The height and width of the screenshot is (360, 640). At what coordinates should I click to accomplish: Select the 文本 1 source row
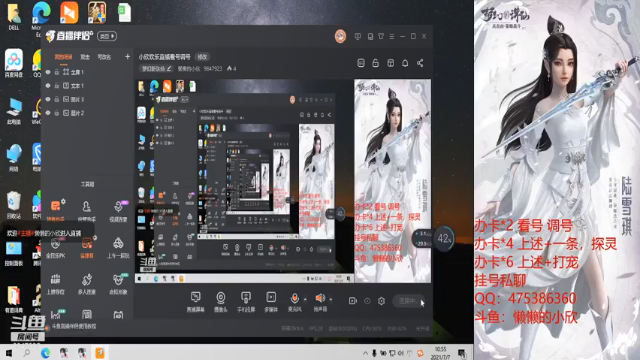click(x=87, y=86)
